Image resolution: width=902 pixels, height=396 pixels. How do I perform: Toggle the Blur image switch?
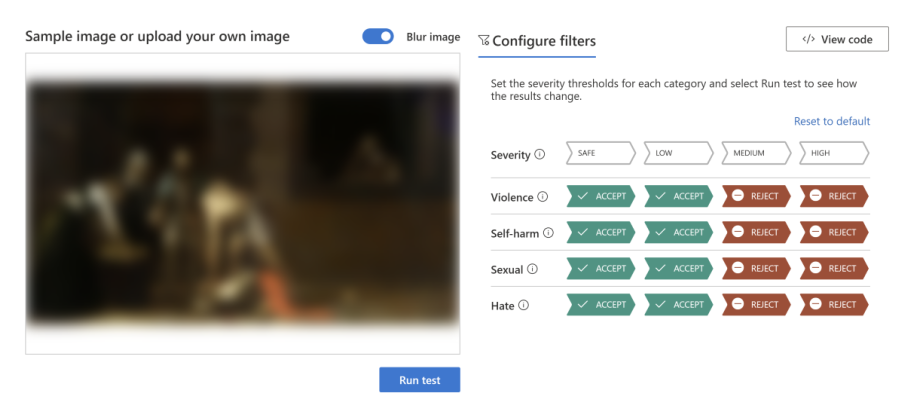tap(378, 37)
